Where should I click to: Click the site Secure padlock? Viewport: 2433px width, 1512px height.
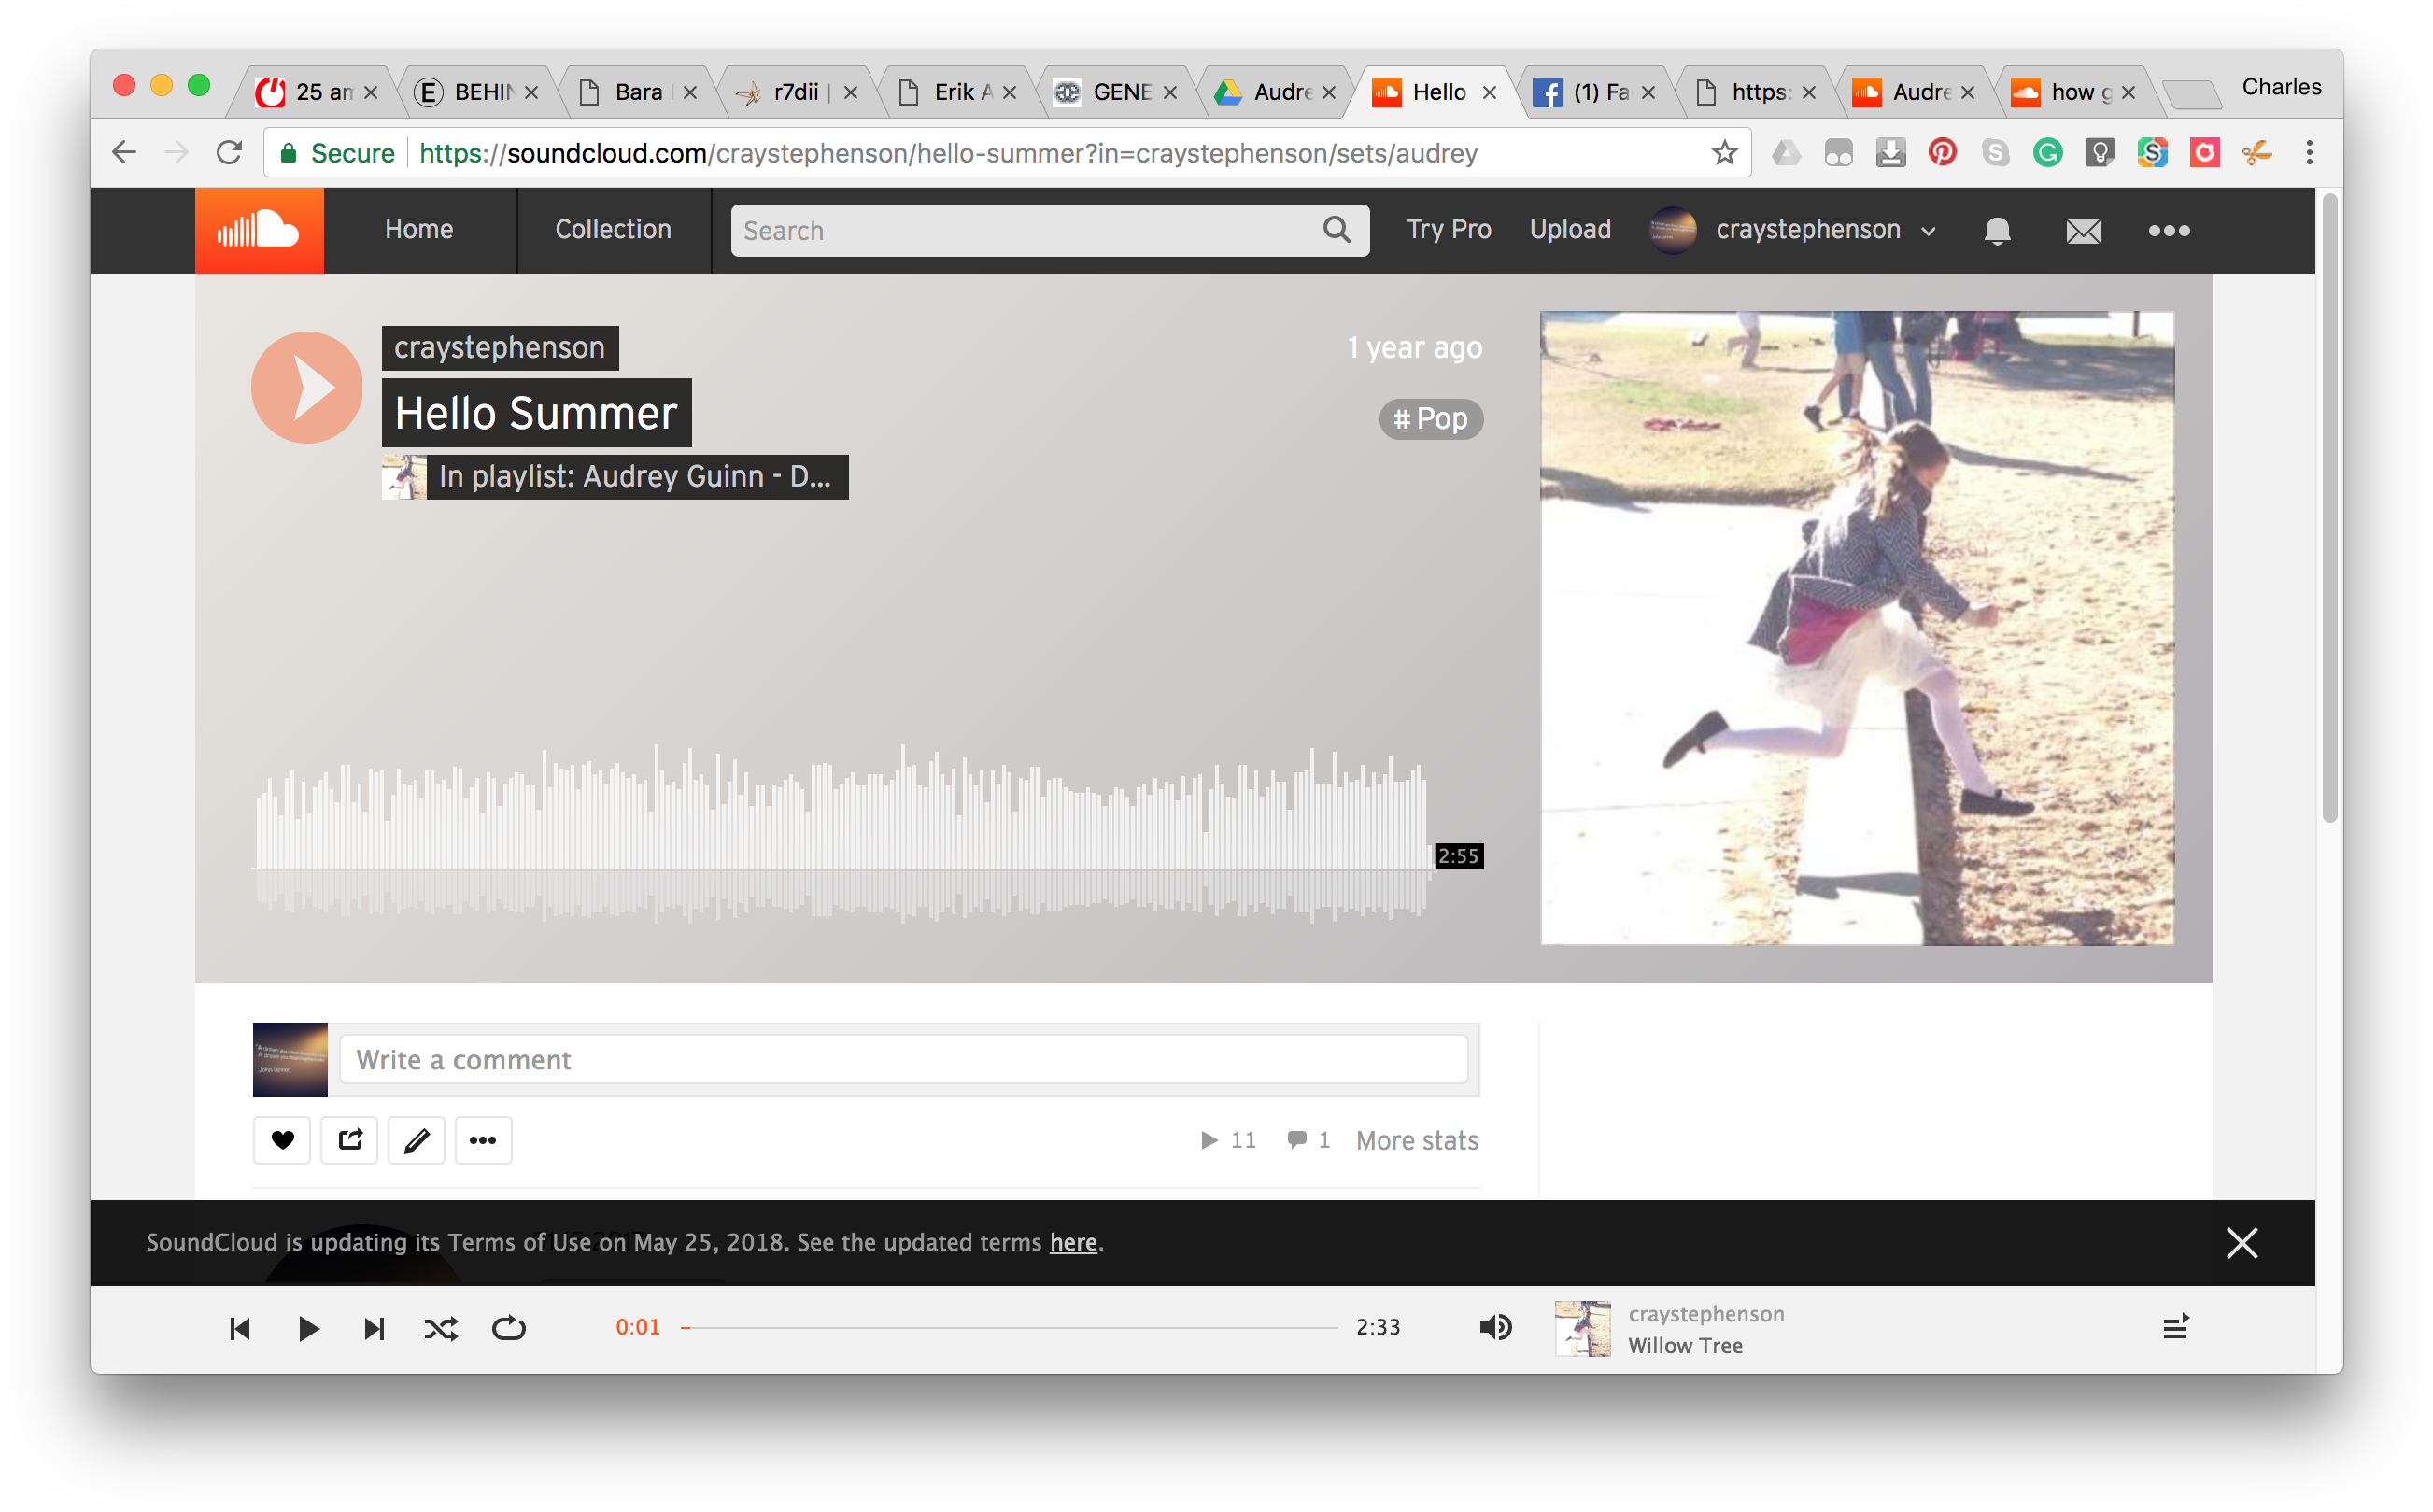pyautogui.click(x=288, y=153)
